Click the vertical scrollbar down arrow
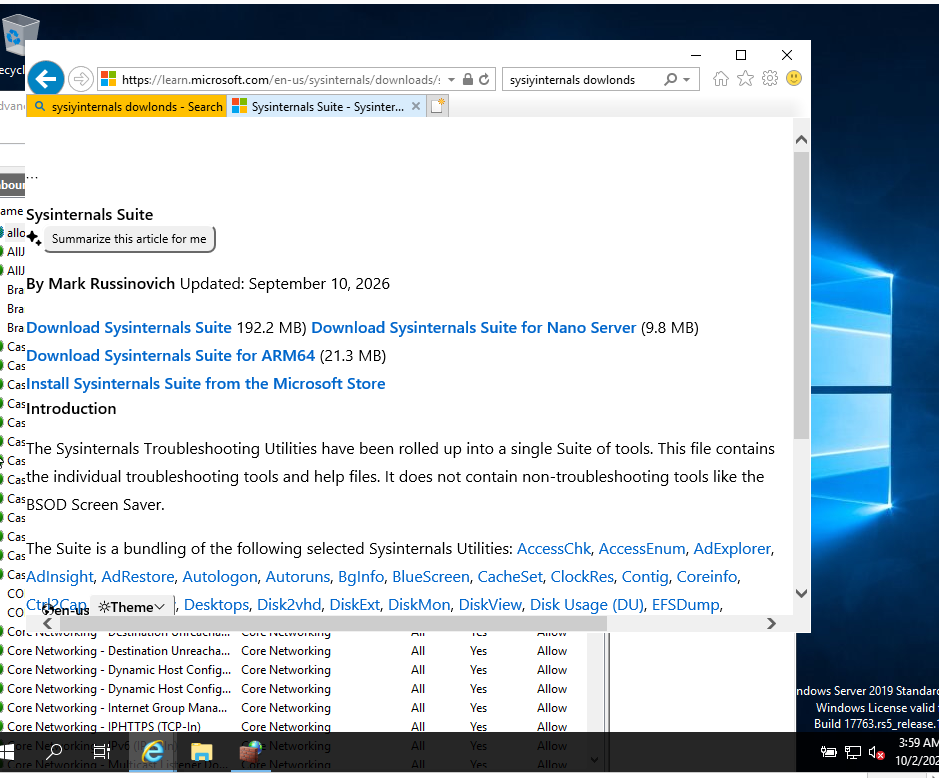This screenshot has width=939, height=778. click(801, 594)
